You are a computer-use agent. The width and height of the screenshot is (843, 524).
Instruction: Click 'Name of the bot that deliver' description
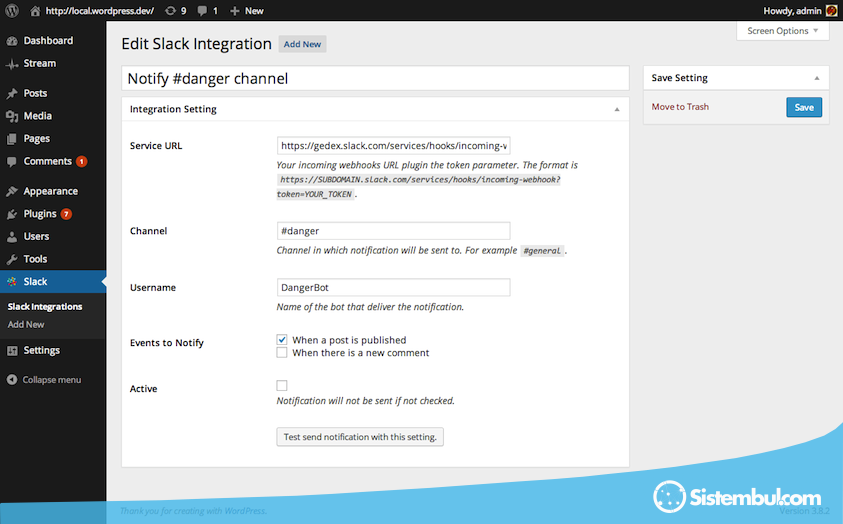click(370, 307)
